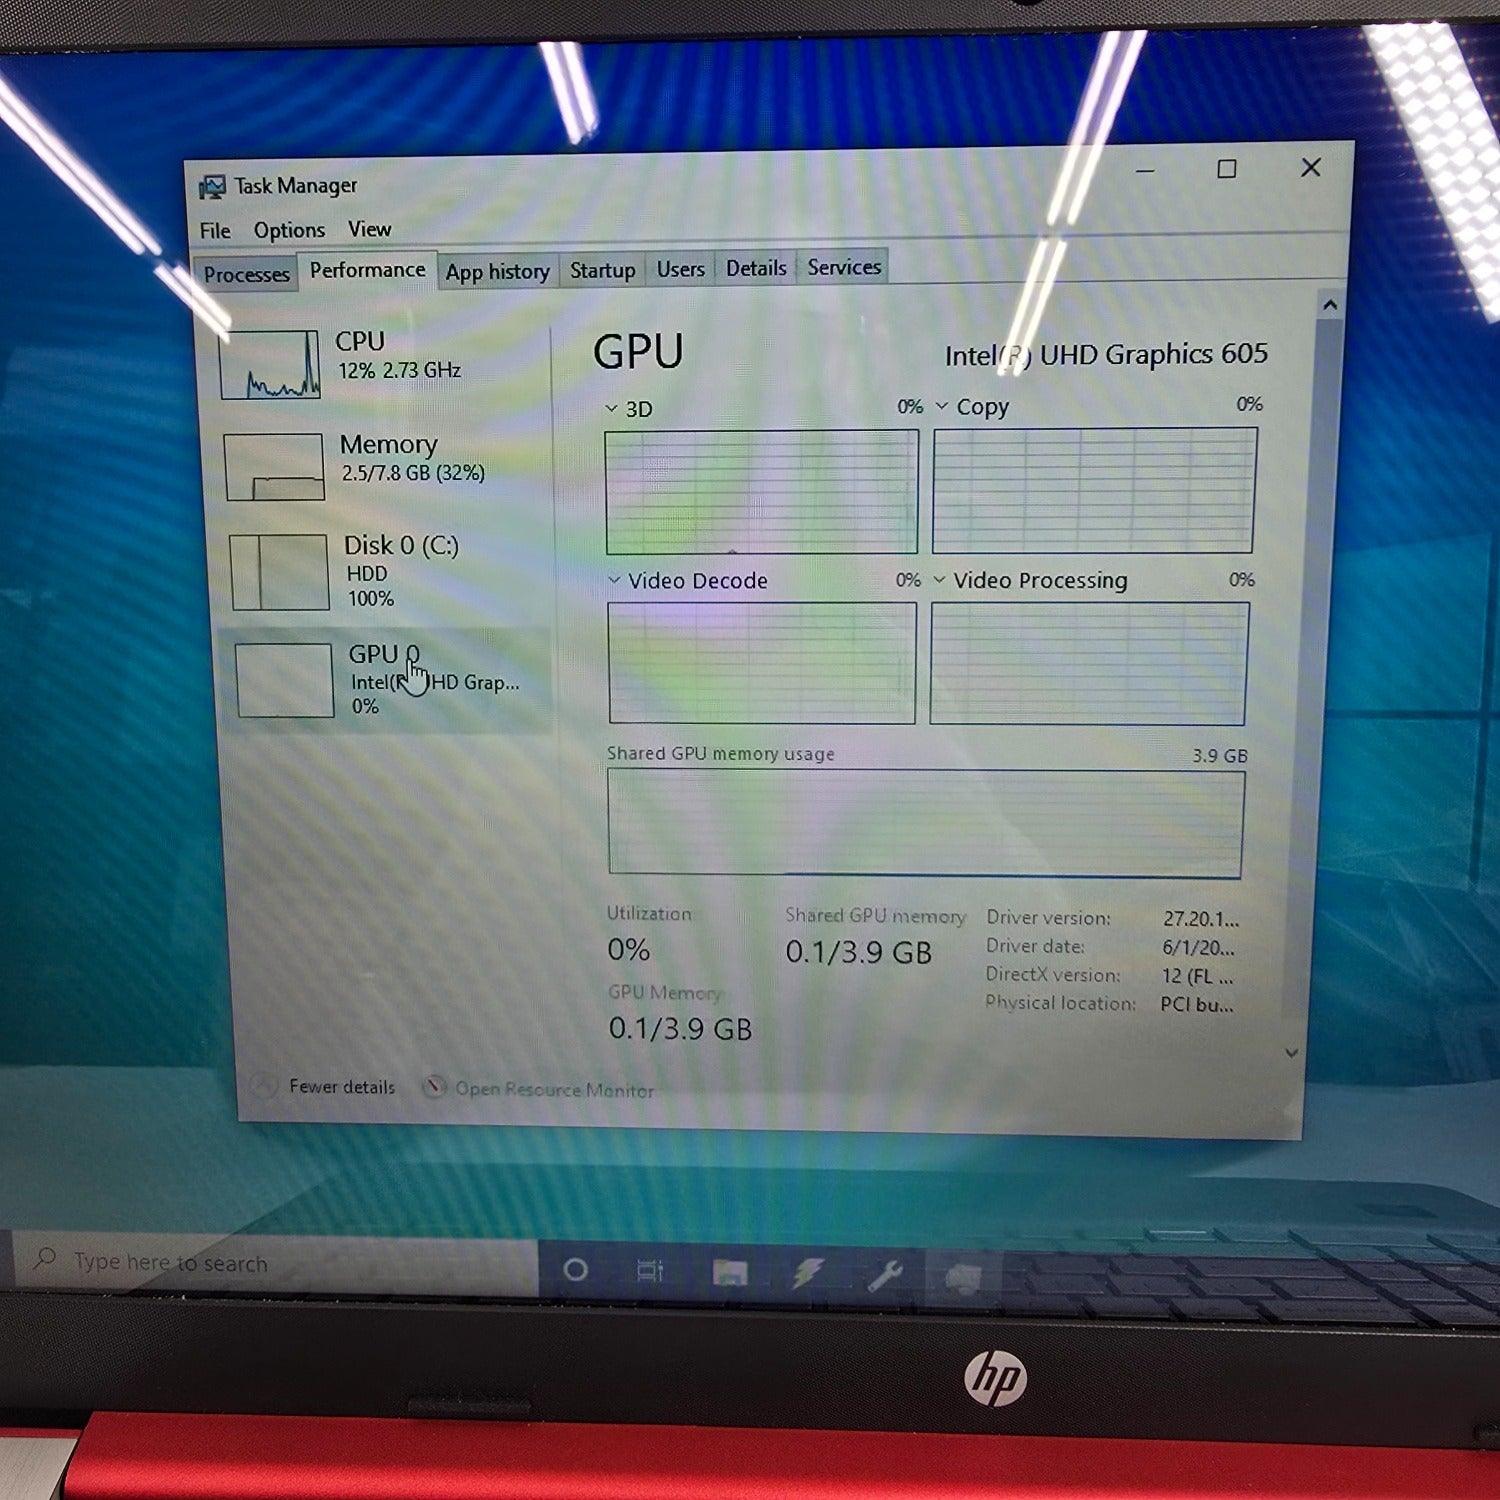
Task: Open Resource Monitor link
Action: [553, 1089]
